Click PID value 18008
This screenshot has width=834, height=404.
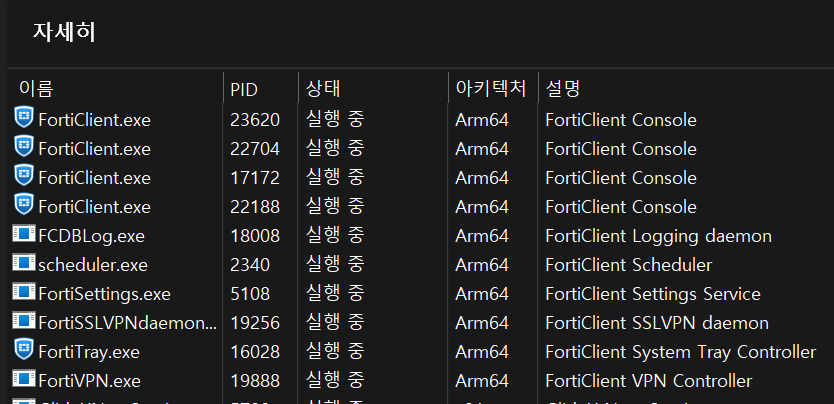tap(255, 236)
